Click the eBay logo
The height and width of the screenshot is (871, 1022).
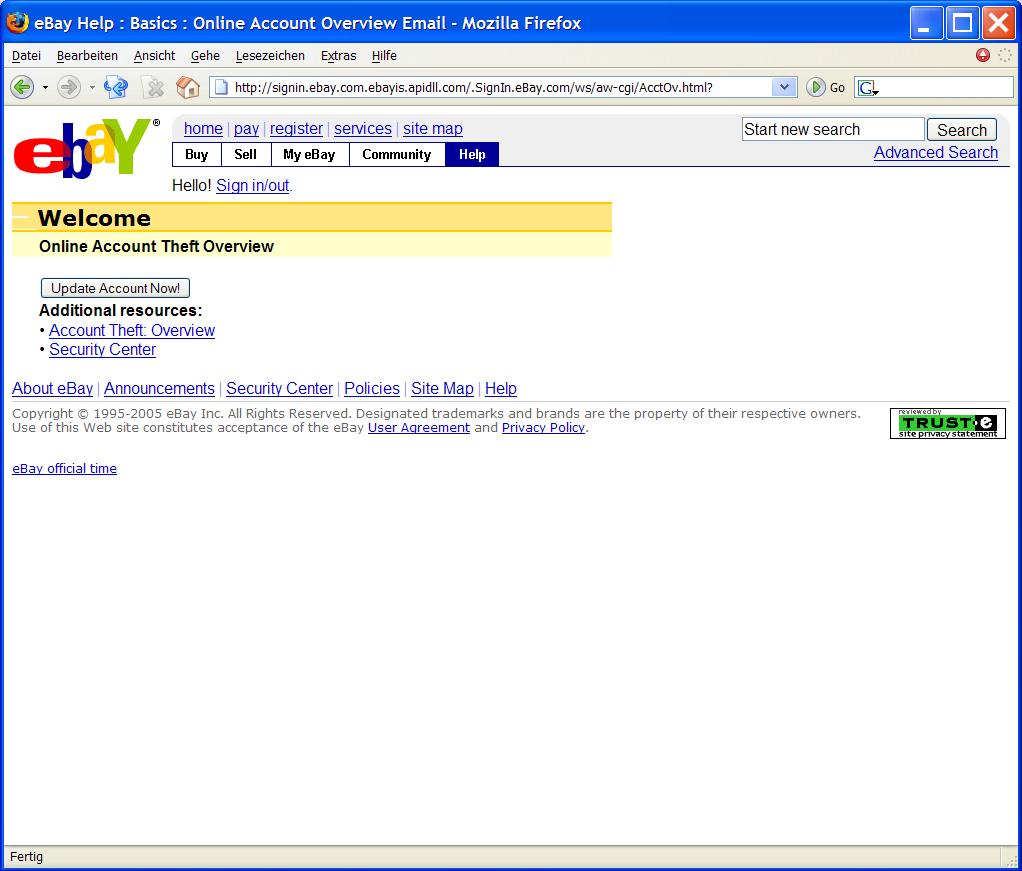tap(87, 149)
